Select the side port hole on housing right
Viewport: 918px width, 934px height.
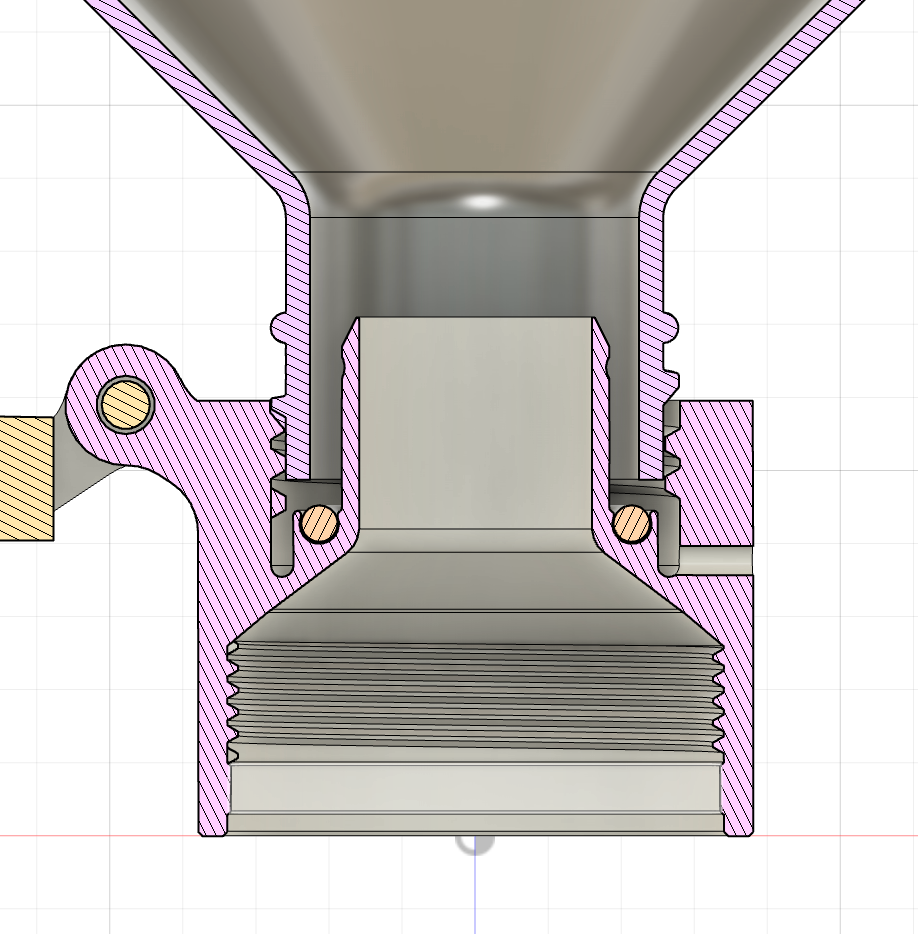click(x=714, y=560)
